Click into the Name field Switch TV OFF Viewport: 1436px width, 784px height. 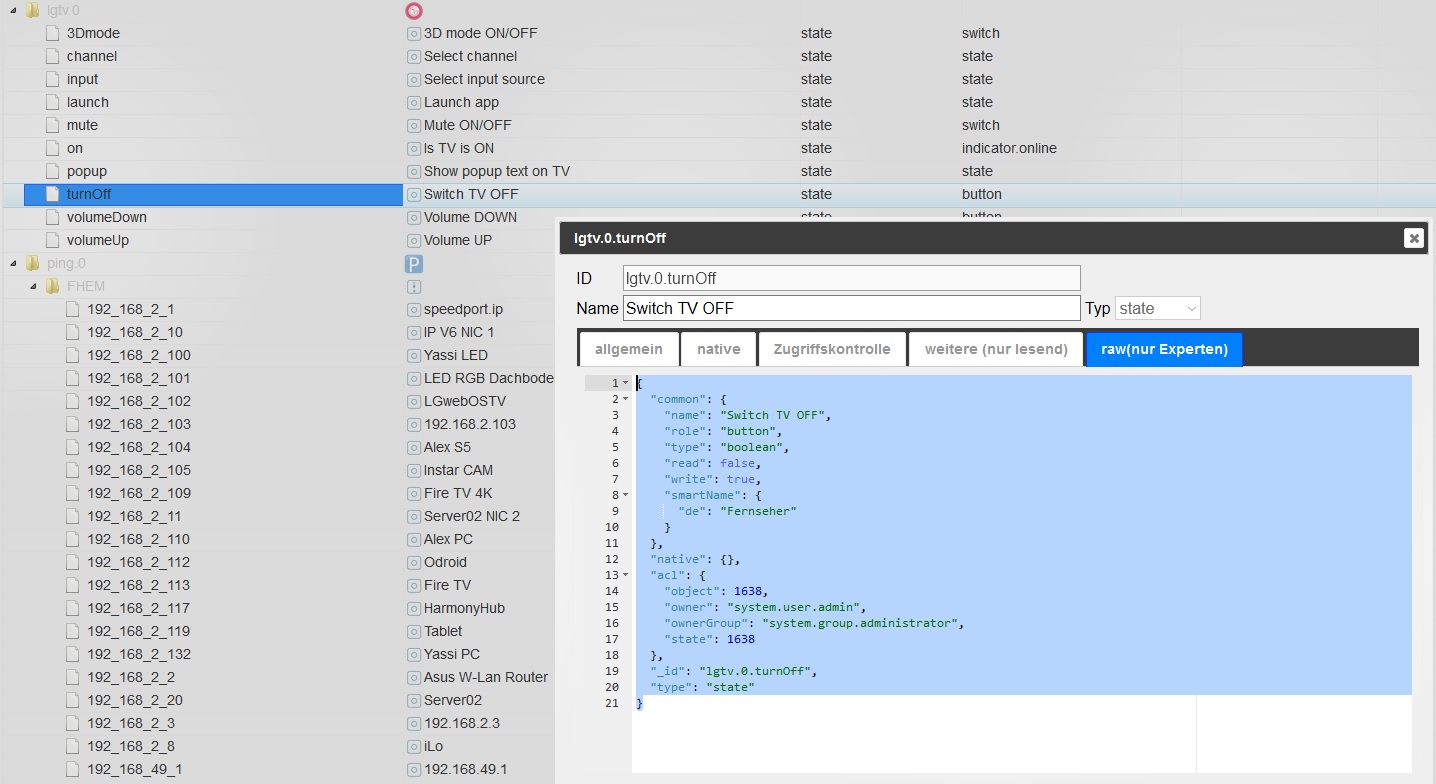(x=850, y=308)
